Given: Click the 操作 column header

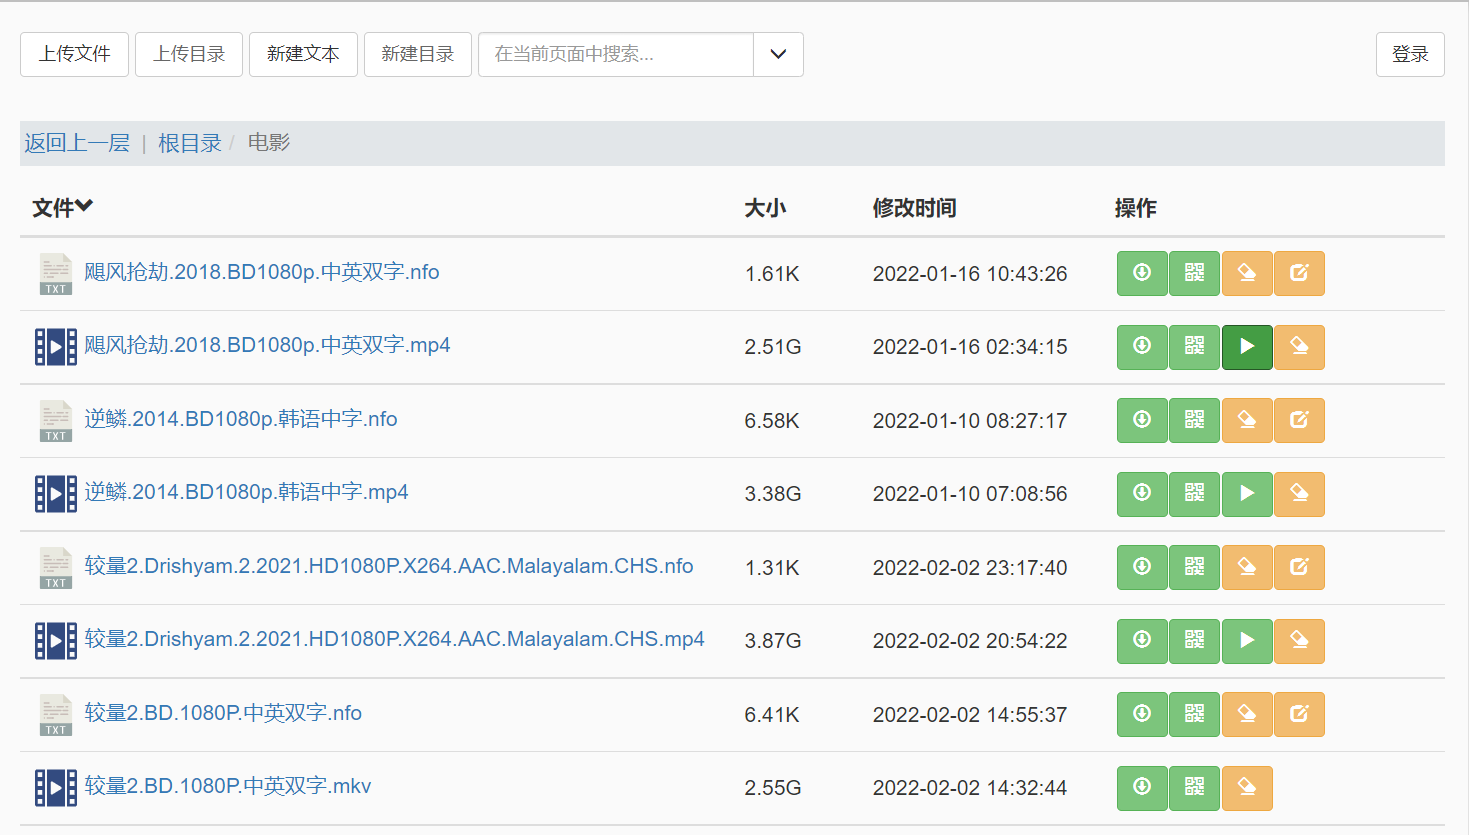Looking at the screenshot, I should 1136,208.
